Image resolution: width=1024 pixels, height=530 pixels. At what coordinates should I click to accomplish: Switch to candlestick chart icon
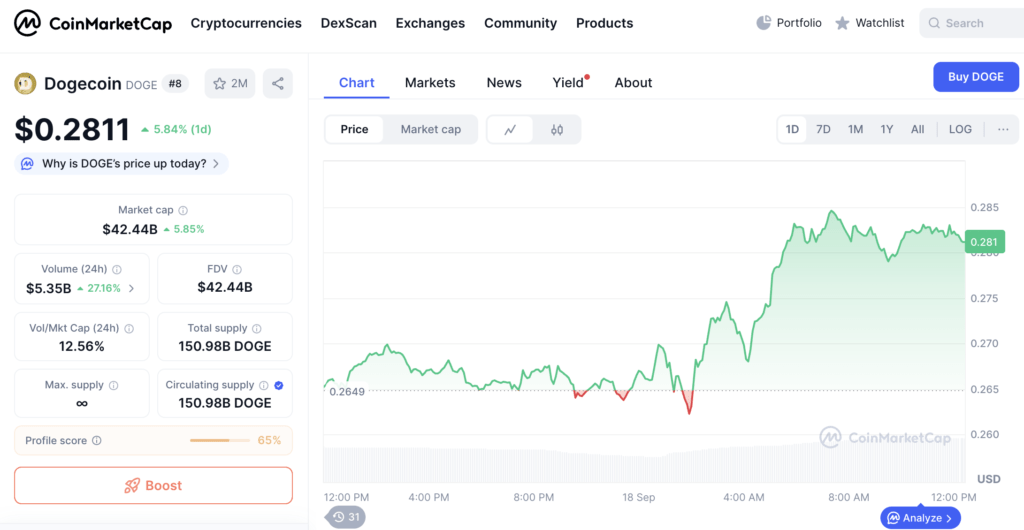tap(556, 129)
